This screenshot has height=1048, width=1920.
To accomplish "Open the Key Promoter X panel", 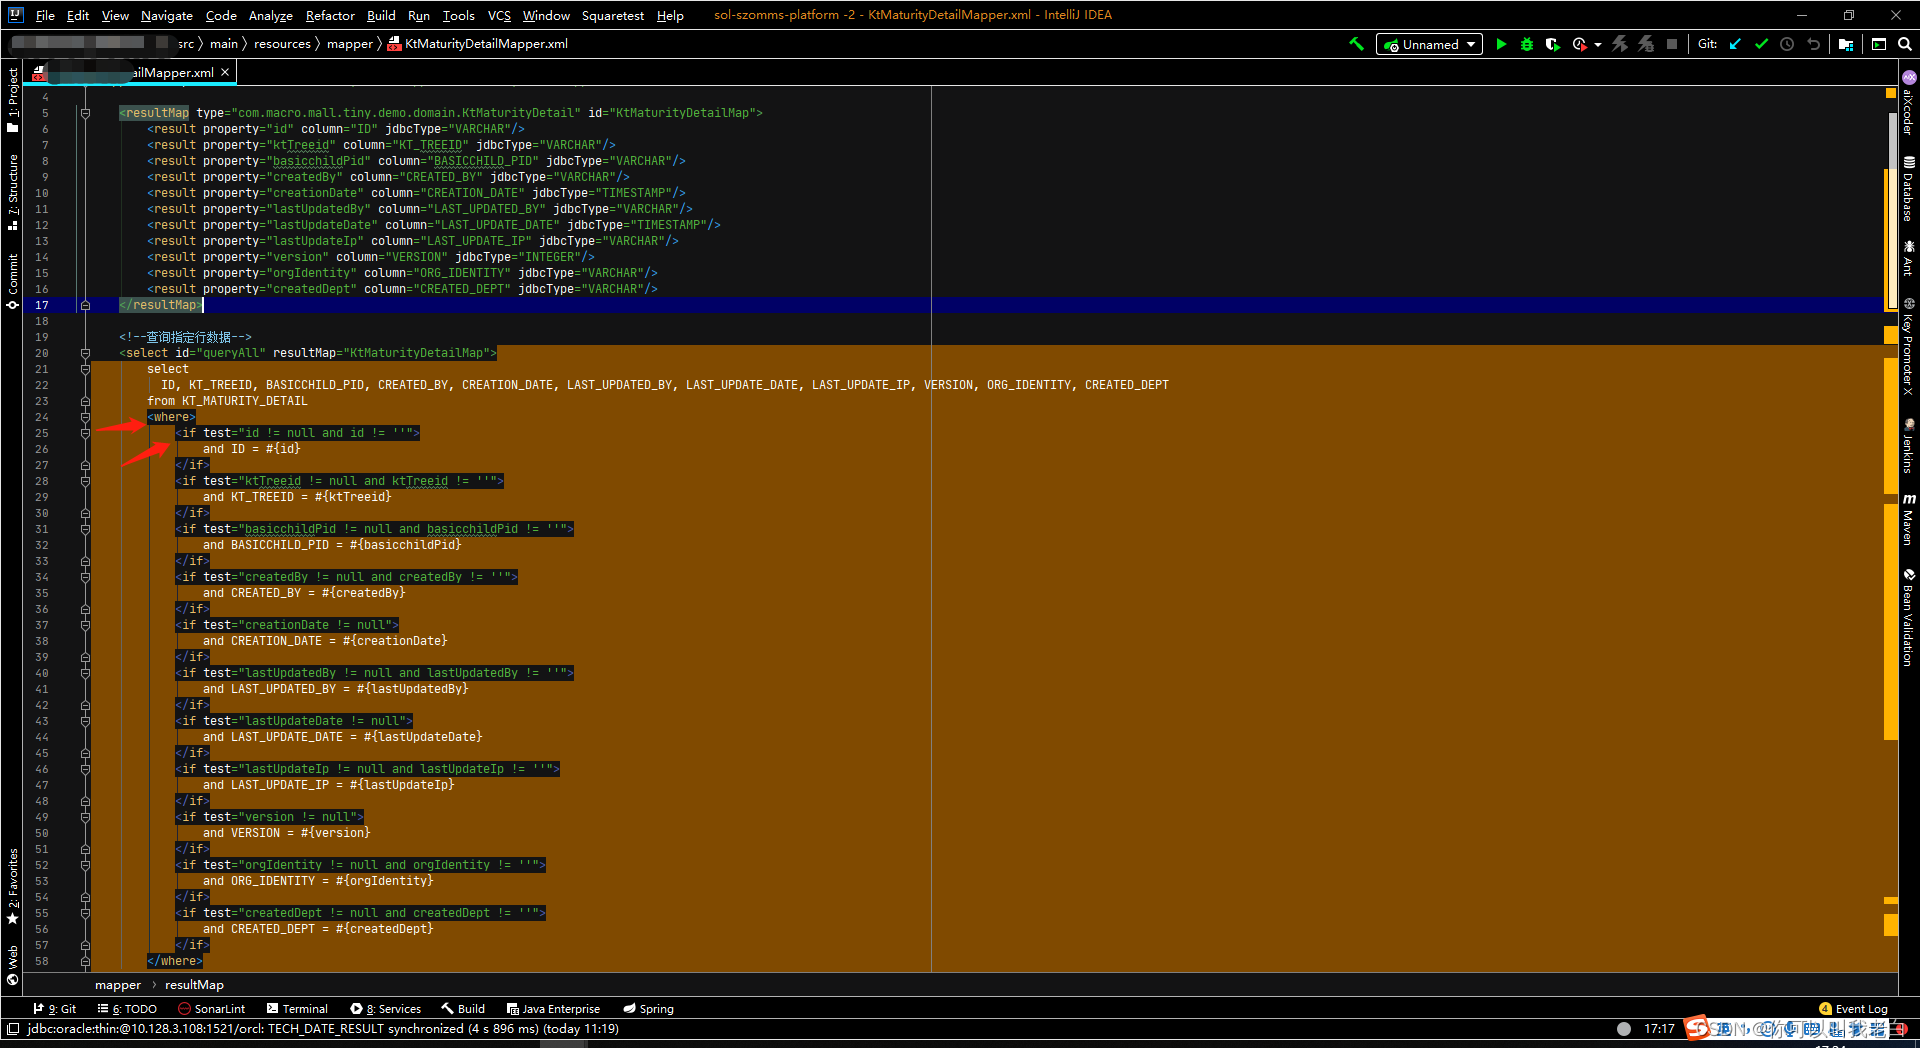I will 1908,347.
